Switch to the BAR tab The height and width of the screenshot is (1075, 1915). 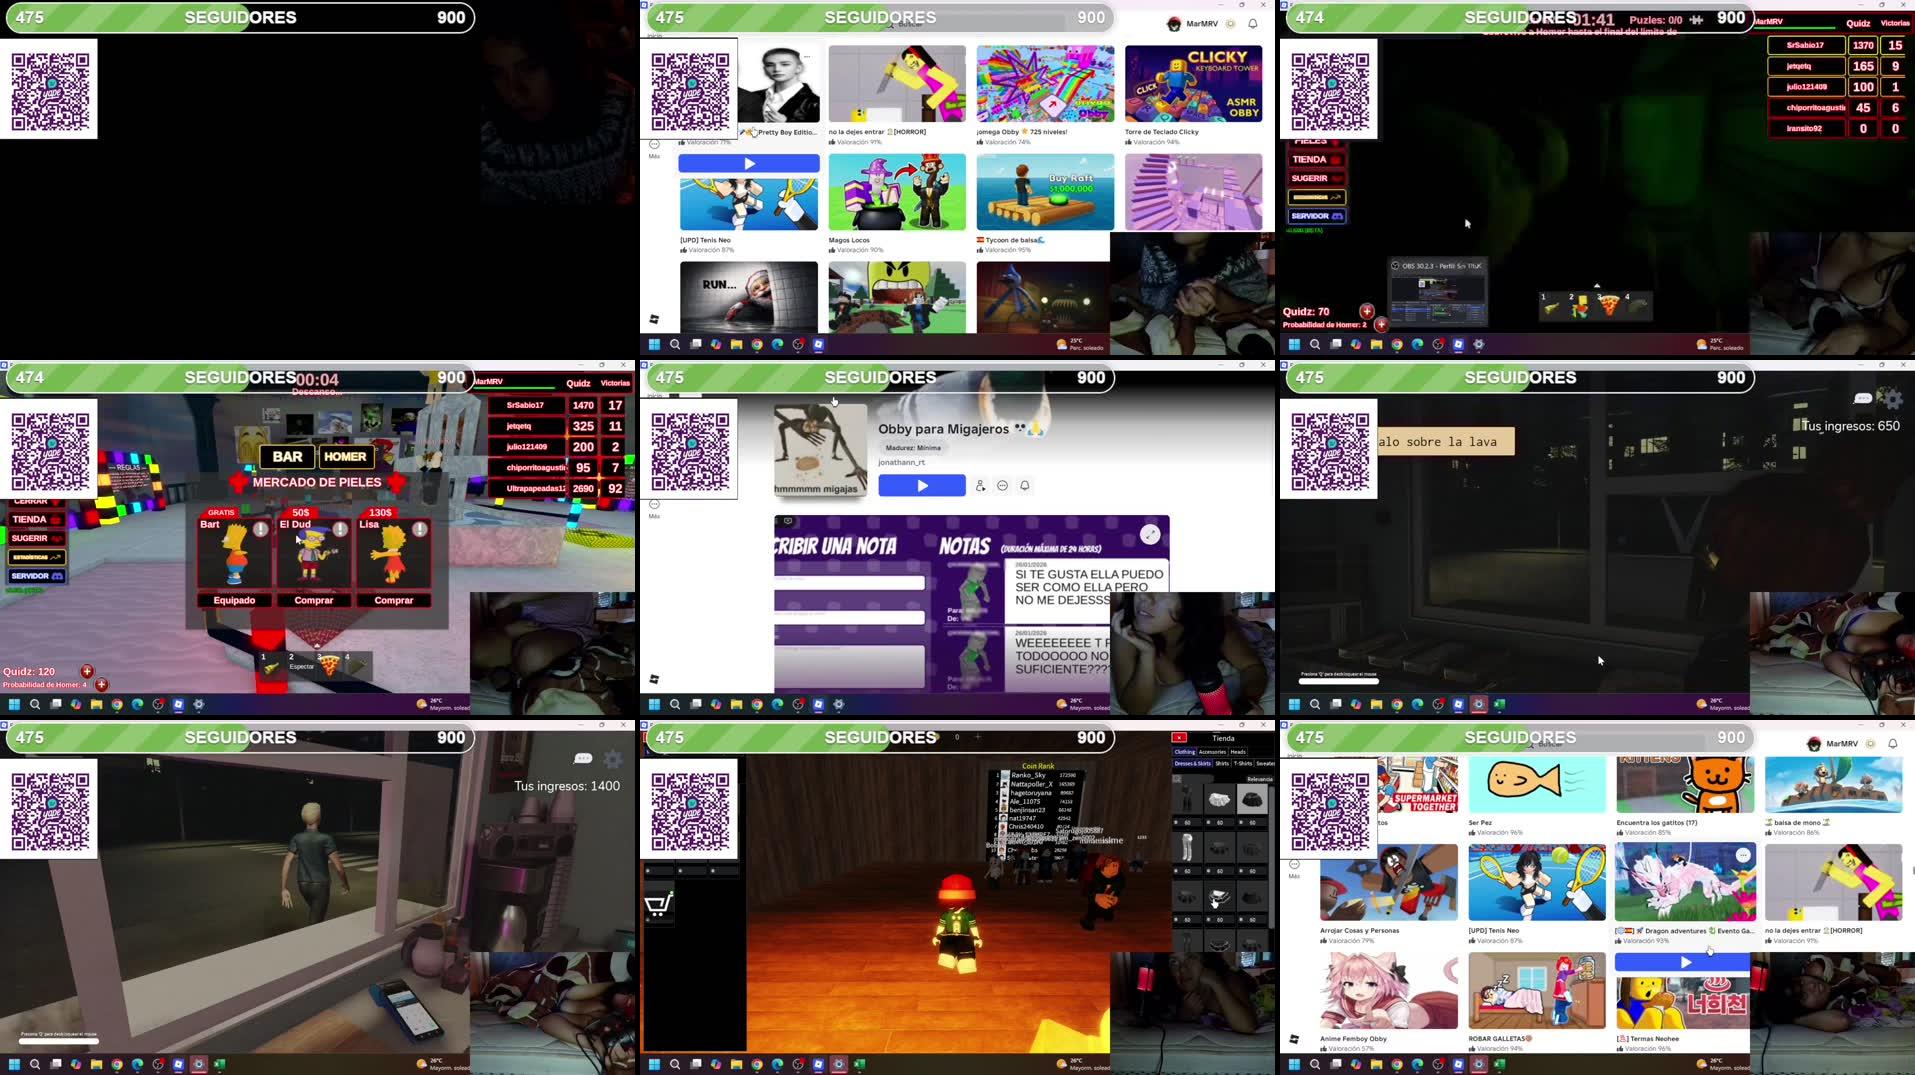tap(287, 457)
